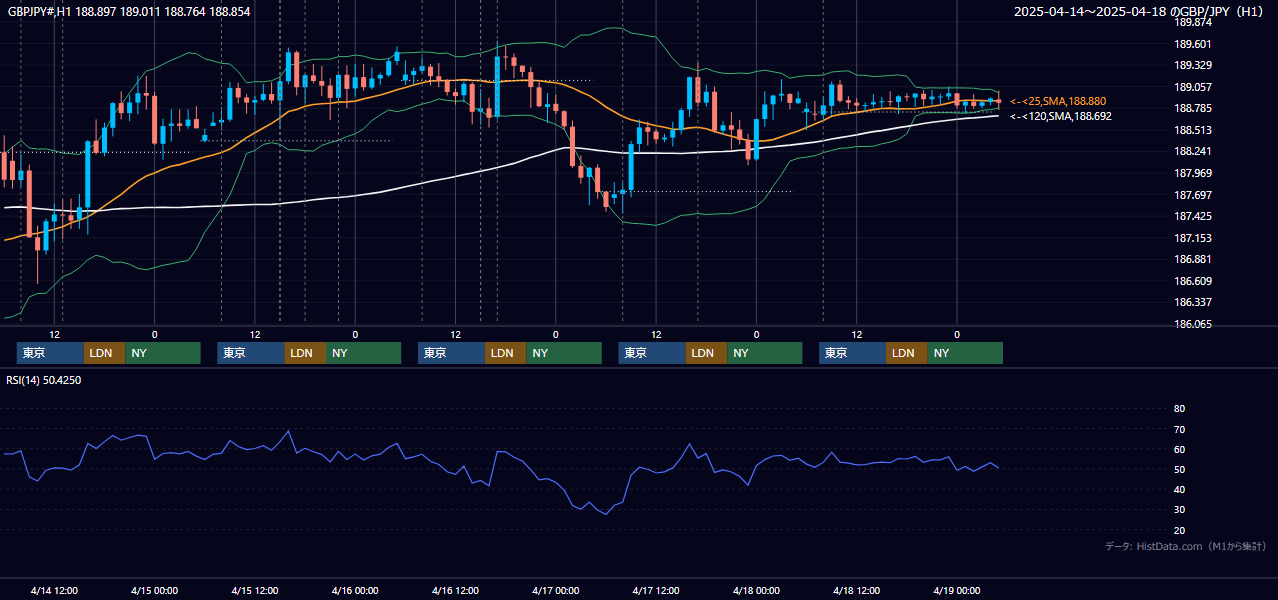
Task: Click the RSI axis value 50
Action: (x=1179, y=469)
